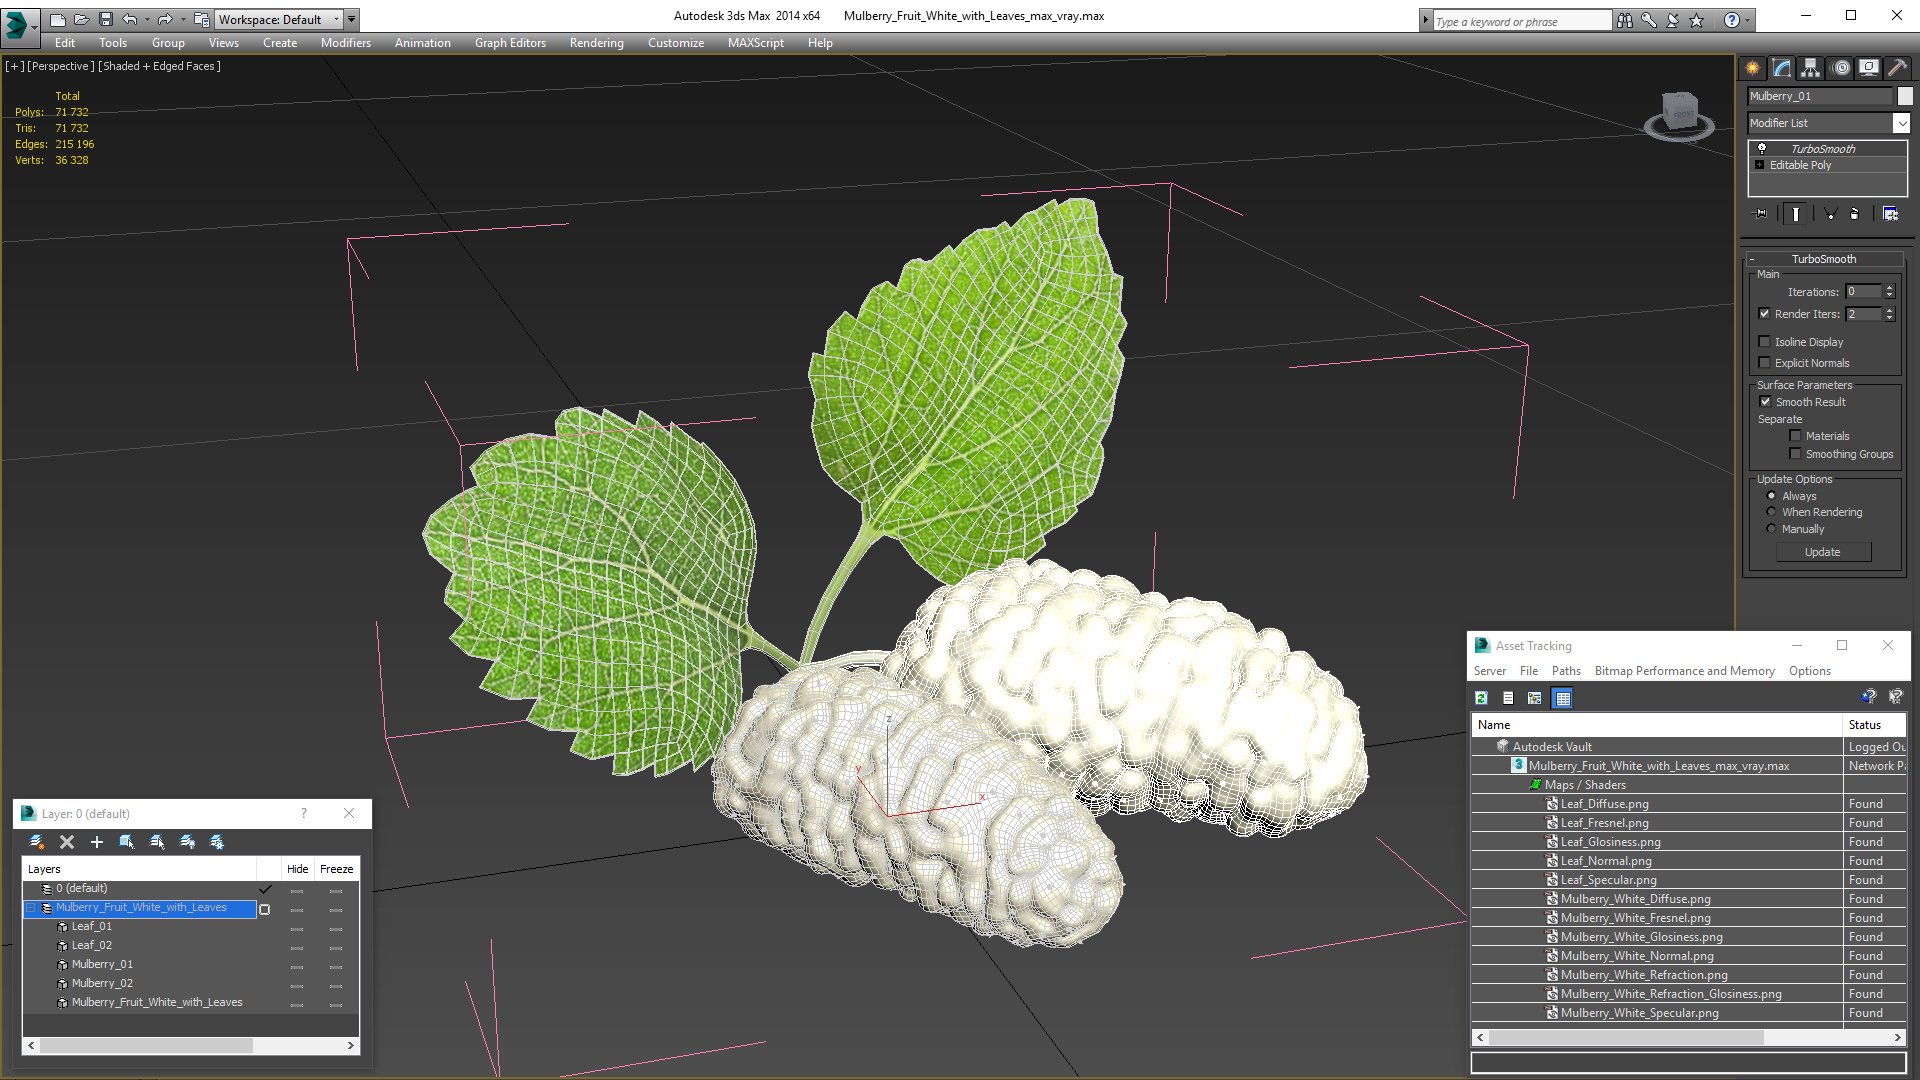Image resolution: width=1920 pixels, height=1080 pixels.
Task: Click Open File folder icon
Action: [82, 19]
